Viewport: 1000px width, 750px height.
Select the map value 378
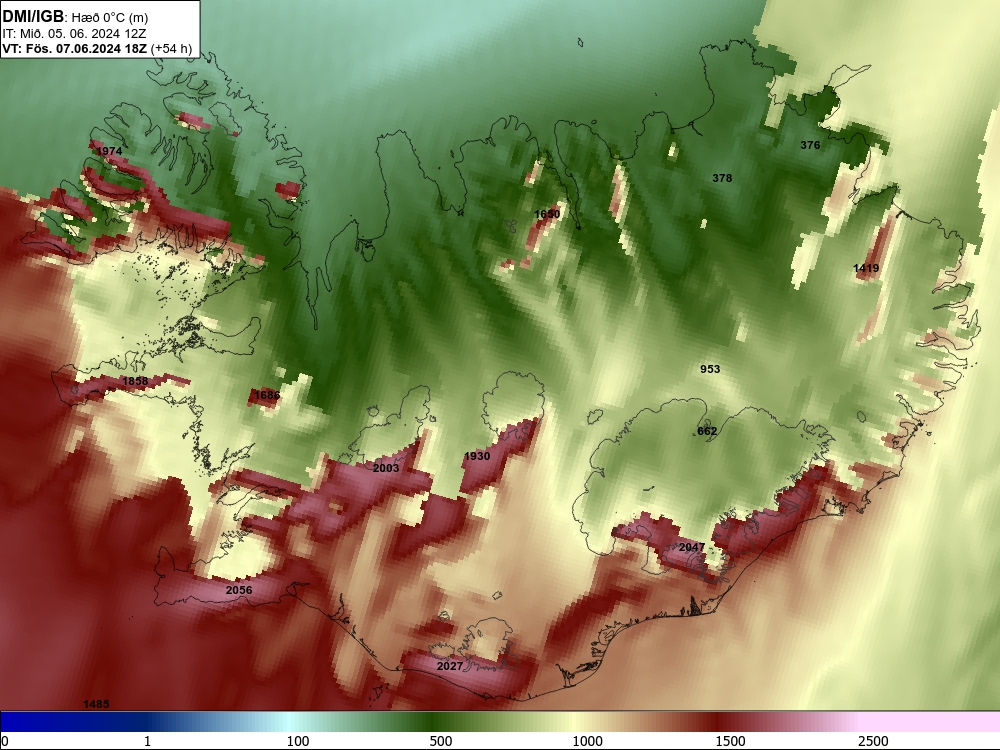point(722,178)
